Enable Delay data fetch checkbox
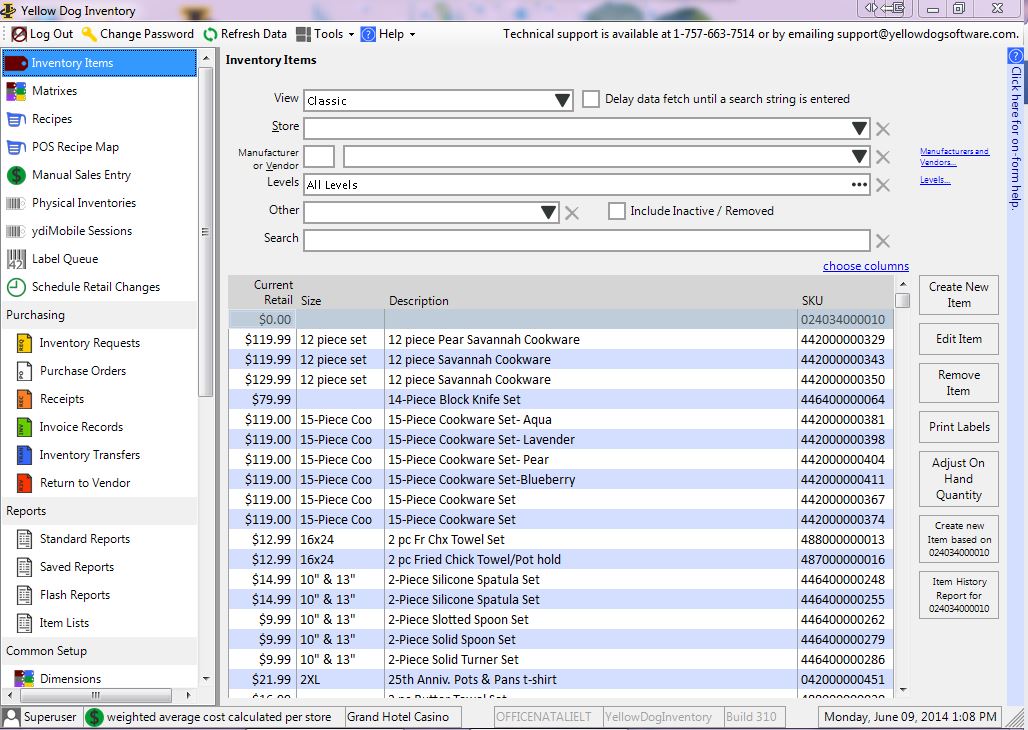Viewport: 1028px width, 730px height. click(591, 99)
